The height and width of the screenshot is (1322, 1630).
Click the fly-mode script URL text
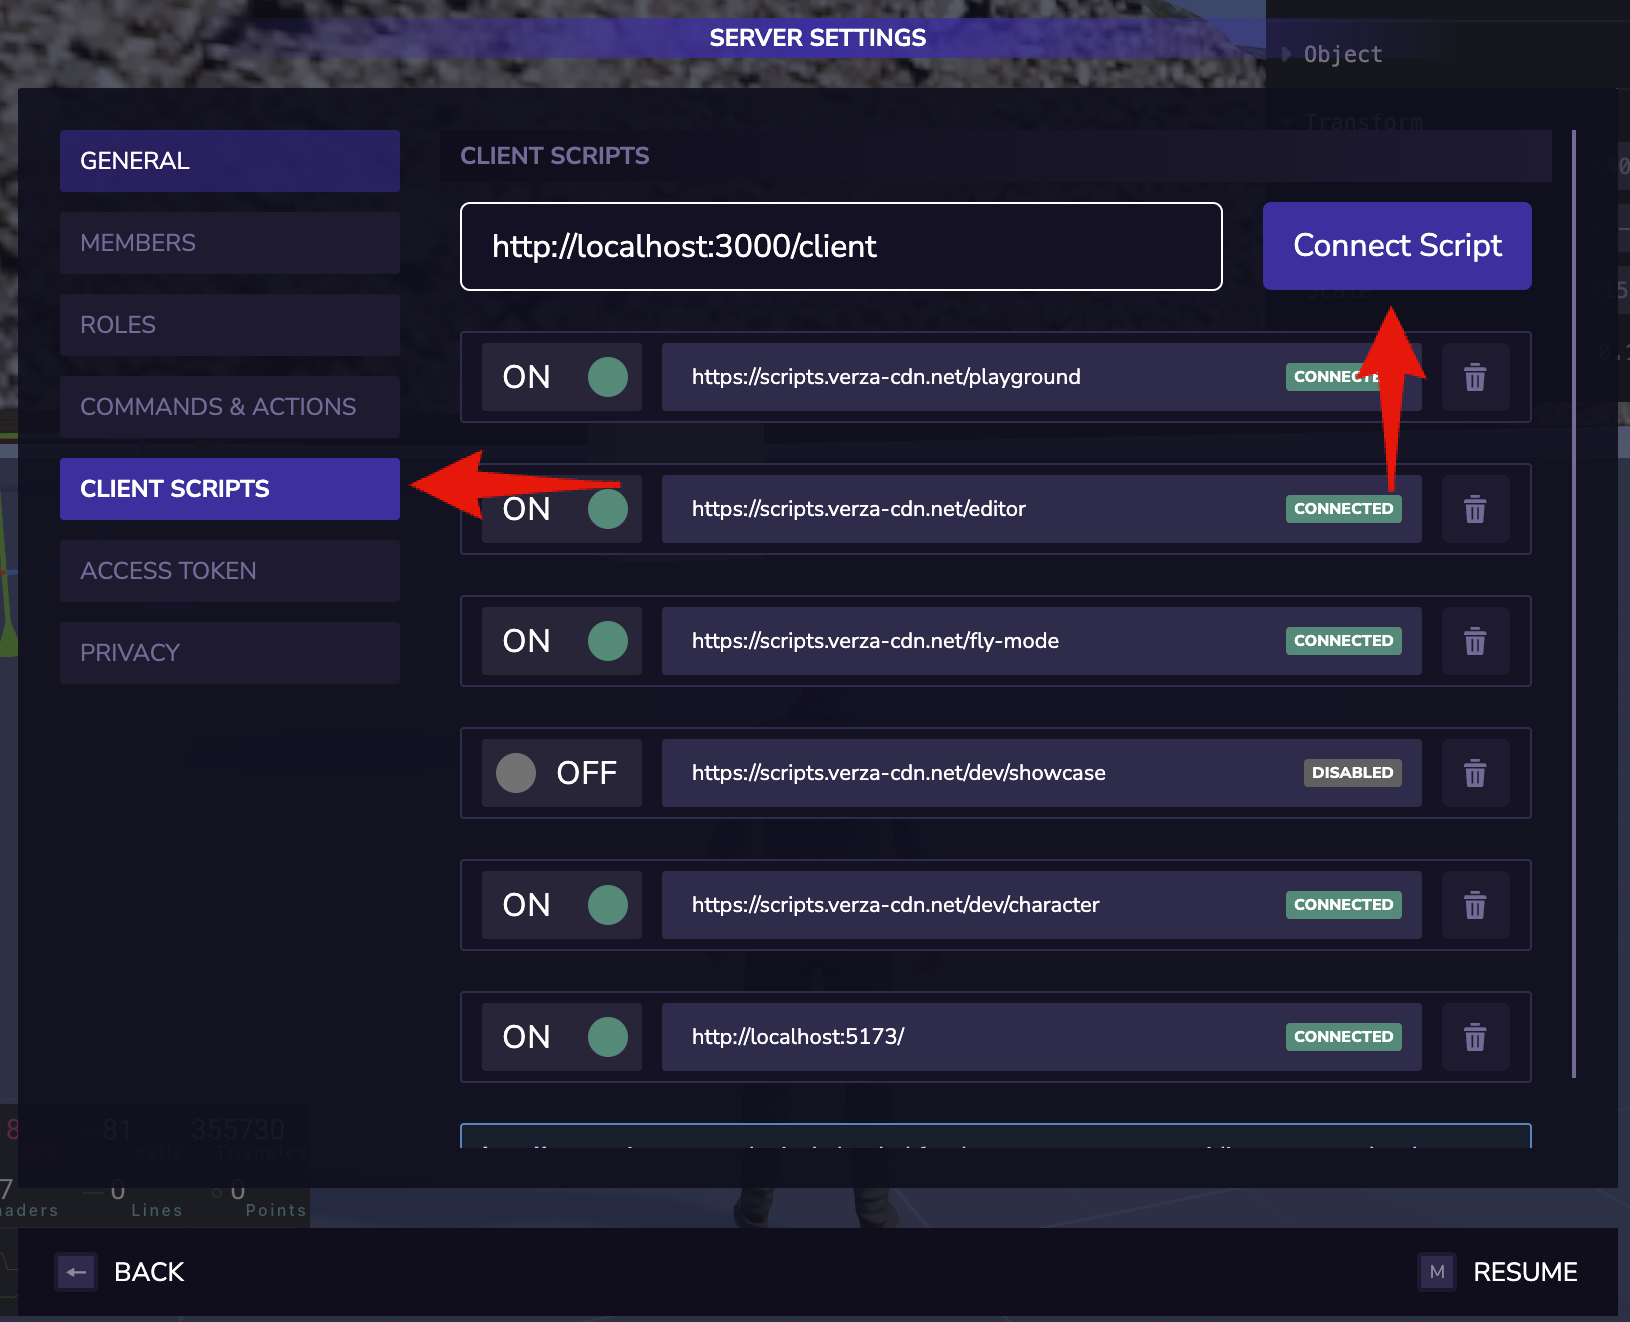pos(875,641)
